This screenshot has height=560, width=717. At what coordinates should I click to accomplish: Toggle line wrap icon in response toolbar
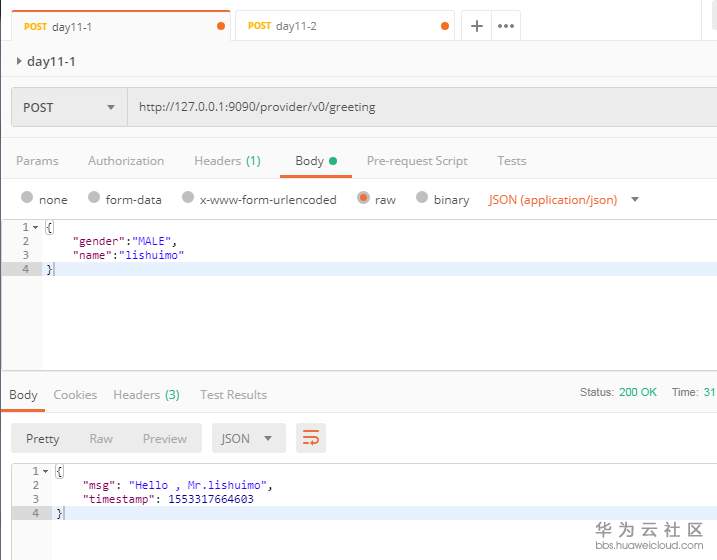coord(311,438)
